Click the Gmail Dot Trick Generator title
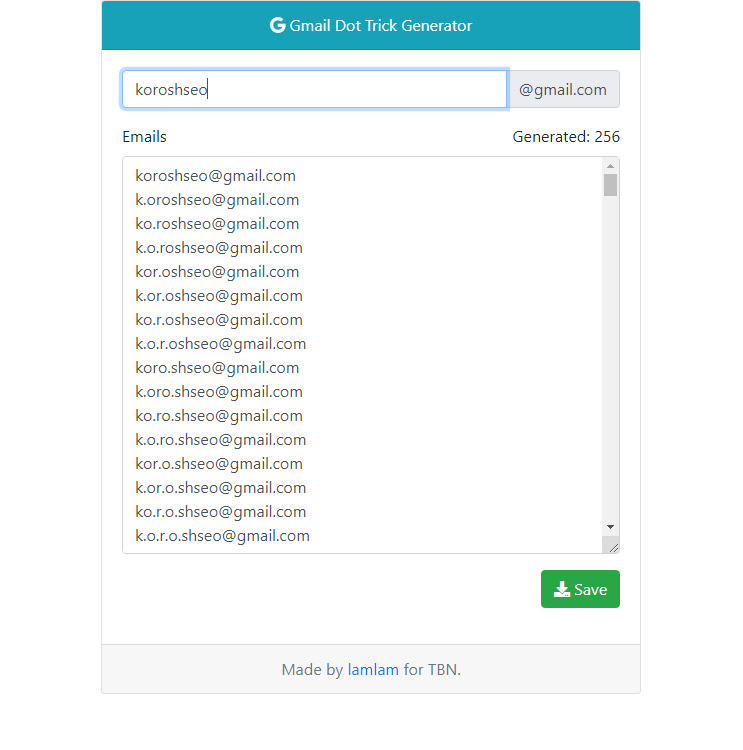The height and width of the screenshot is (750, 743). pos(381,25)
